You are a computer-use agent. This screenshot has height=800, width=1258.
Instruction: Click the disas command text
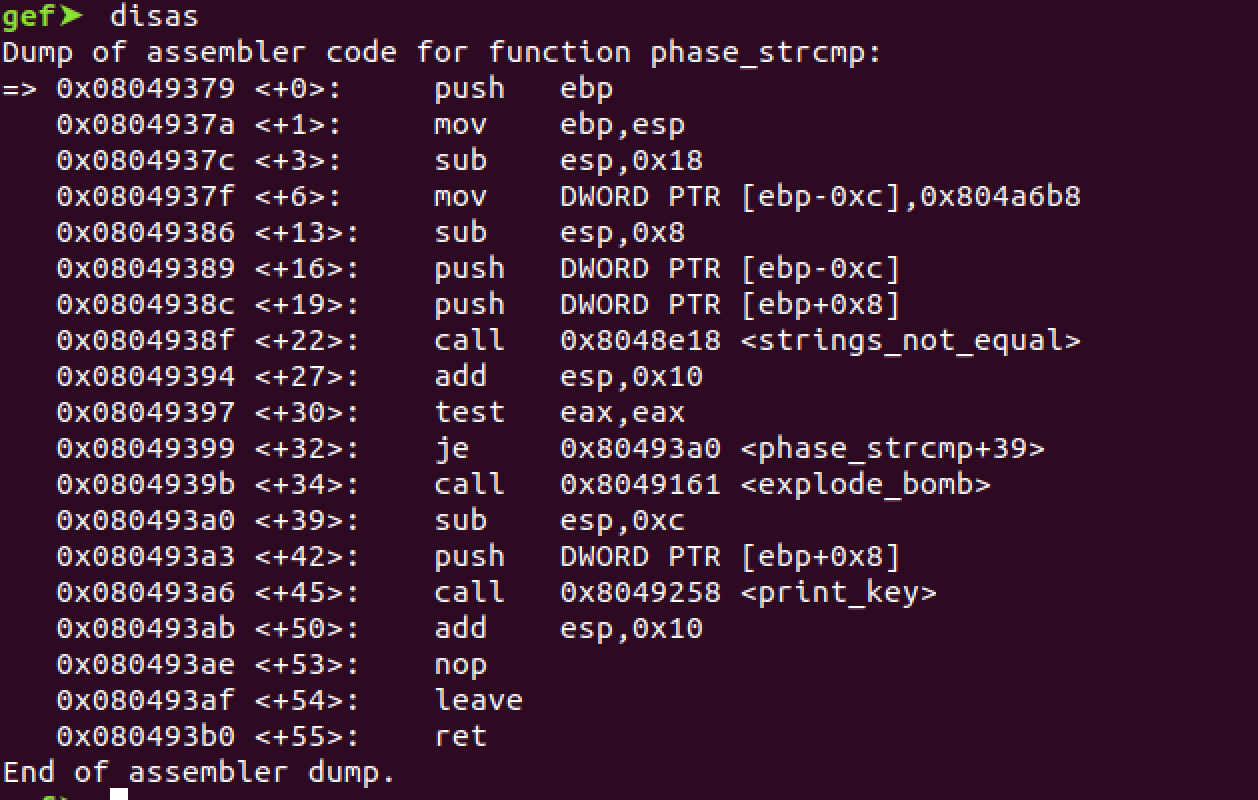154,16
